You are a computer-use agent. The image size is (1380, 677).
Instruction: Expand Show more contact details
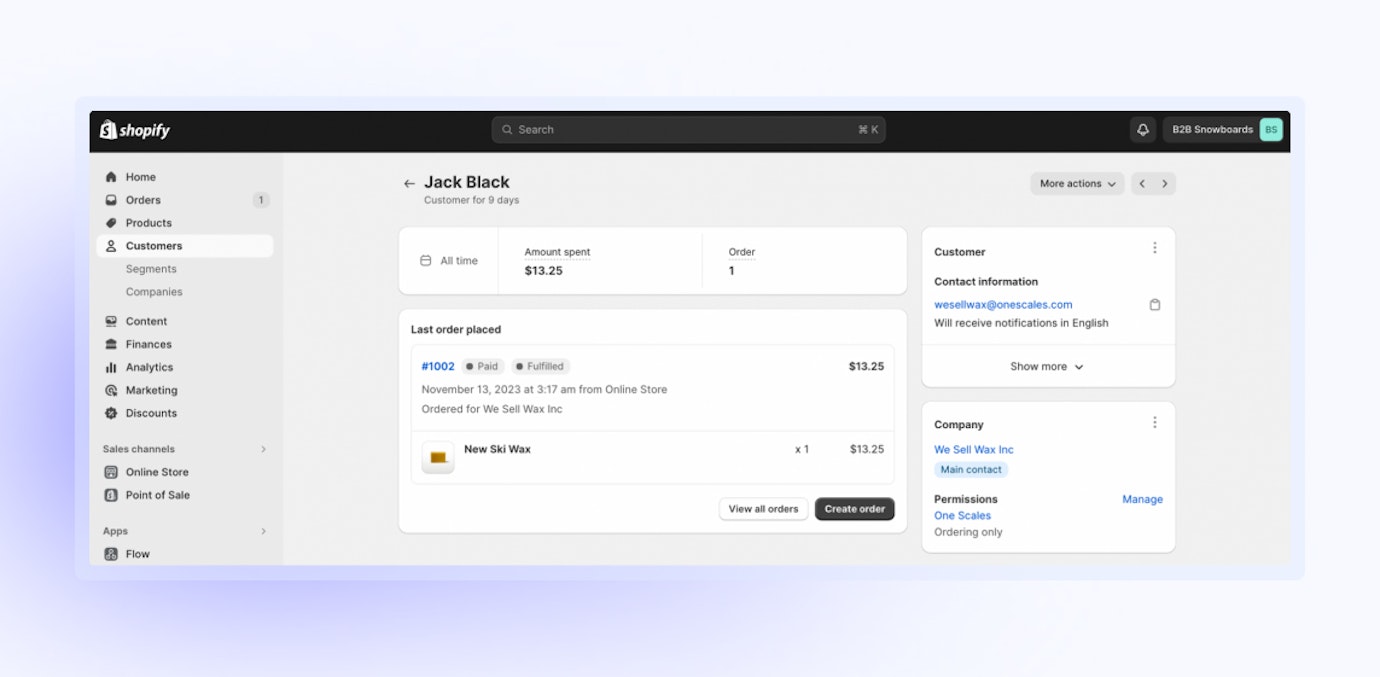pyautogui.click(x=1047, y=367)
